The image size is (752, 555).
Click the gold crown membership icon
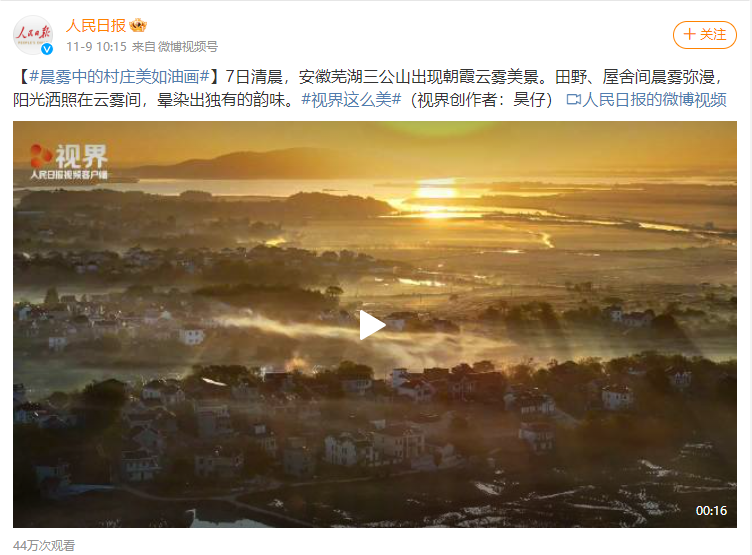[138, 25]
